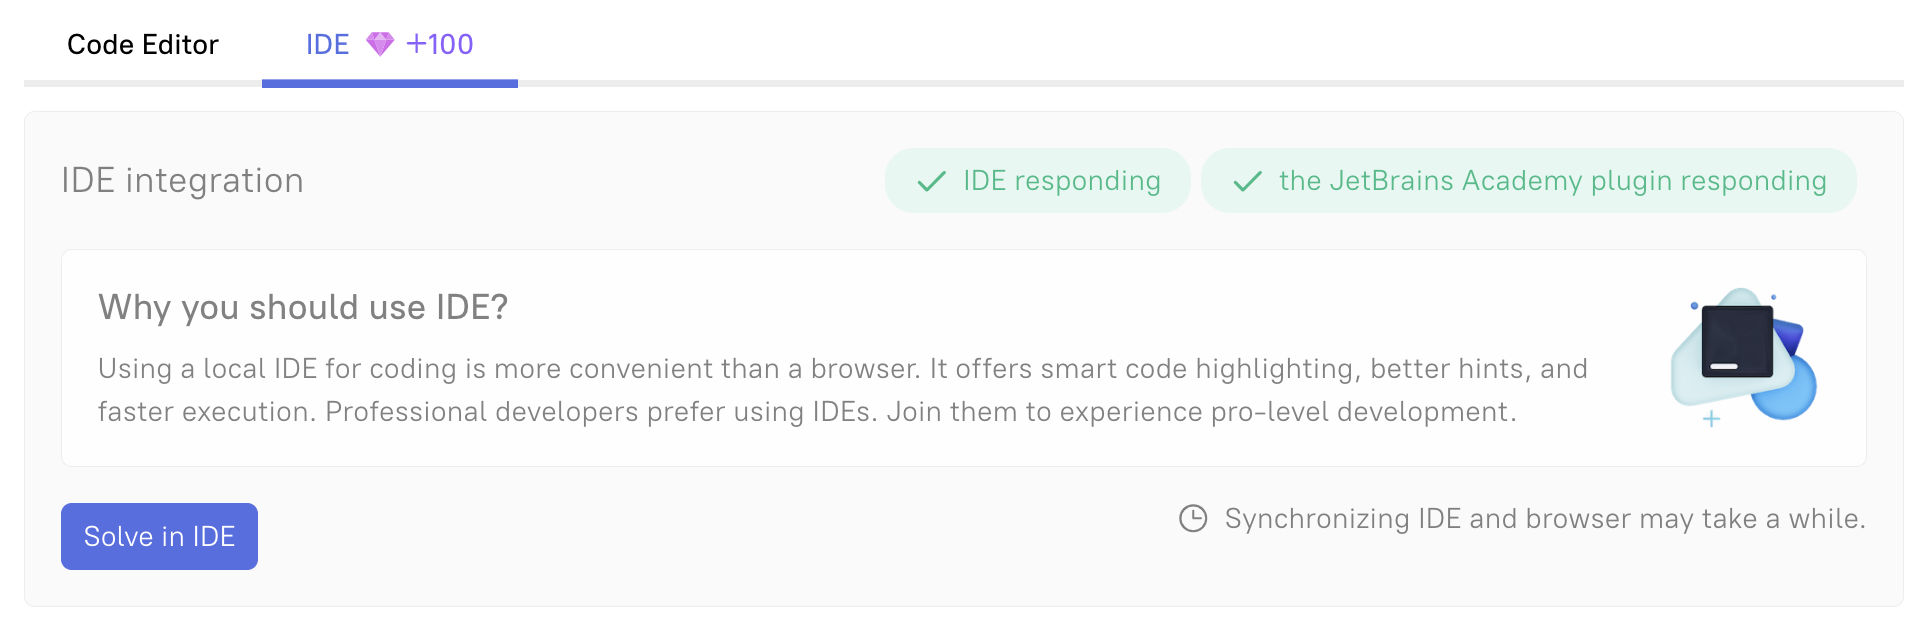
Task: Click the Why you should use IDE heading
Action: [x=303, y=307]
